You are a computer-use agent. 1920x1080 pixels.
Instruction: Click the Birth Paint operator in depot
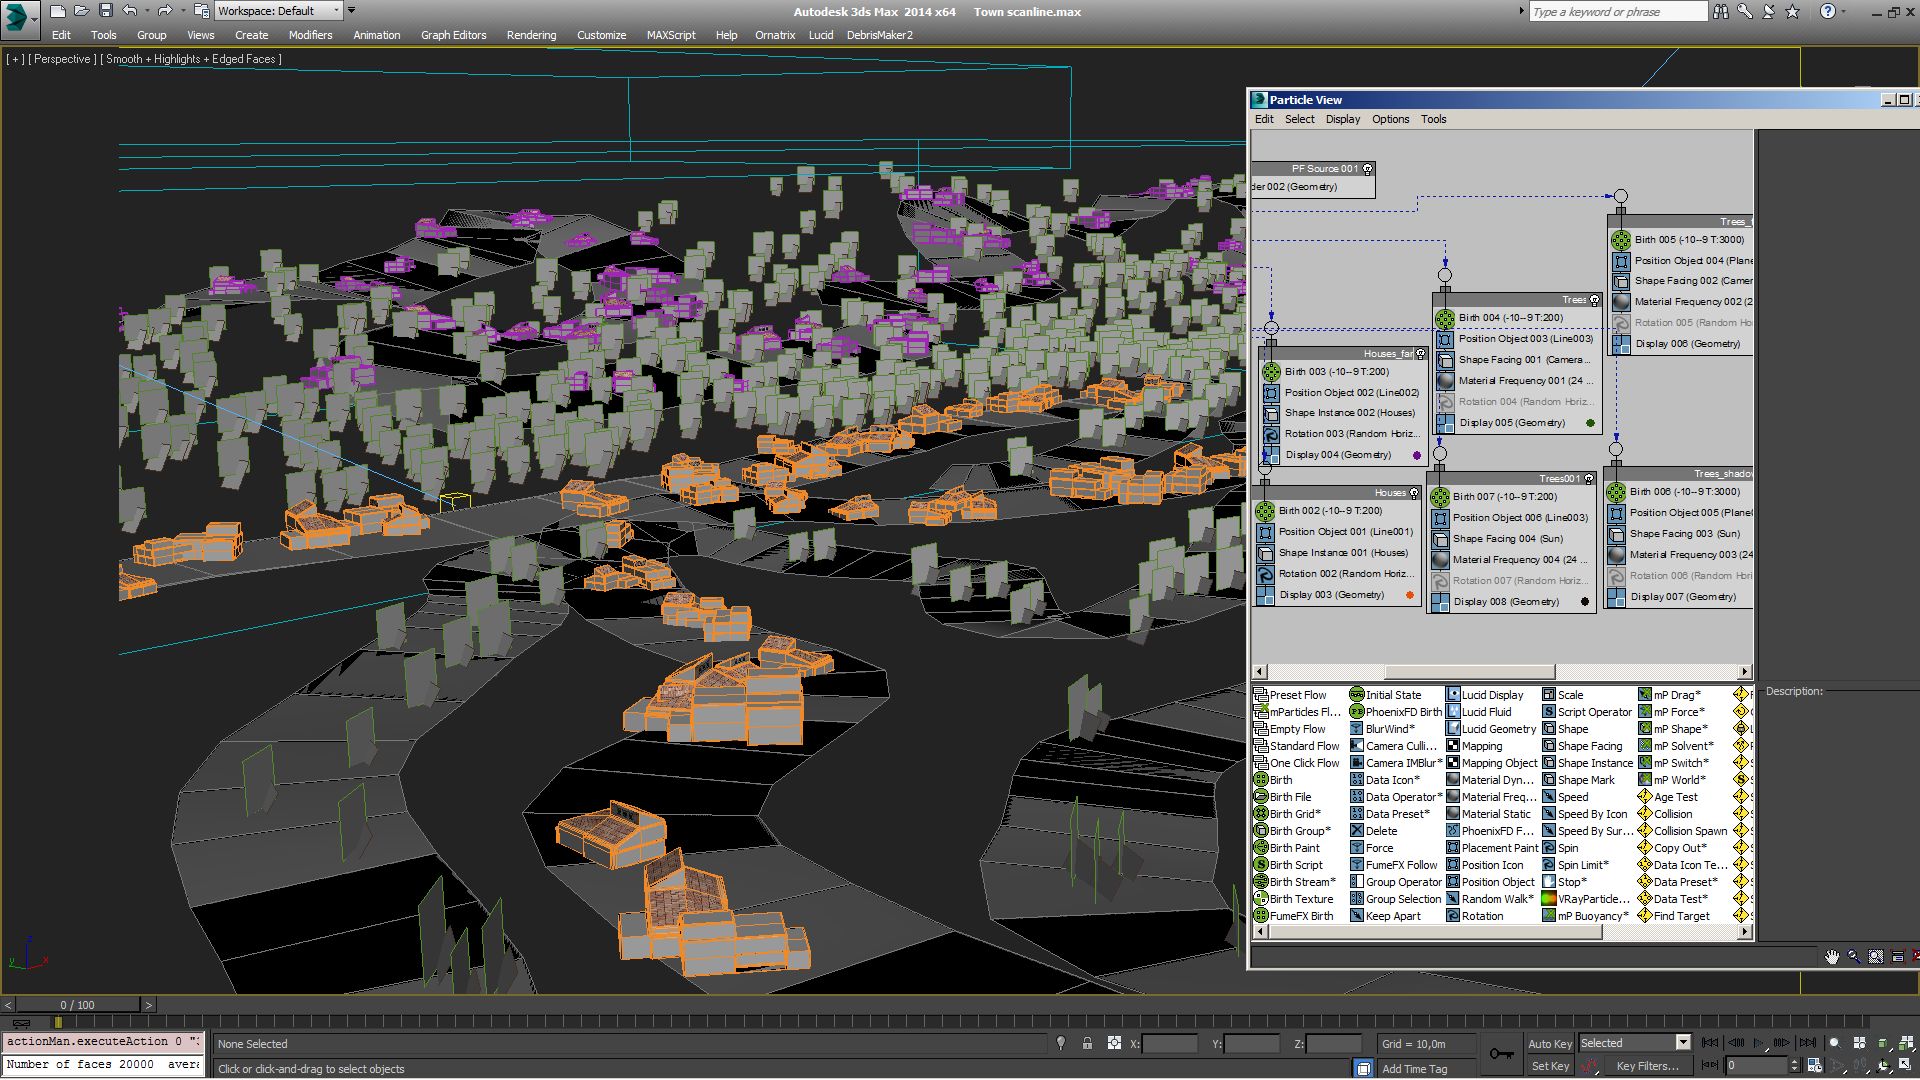pyautogui.click(x=1294, y=848)
